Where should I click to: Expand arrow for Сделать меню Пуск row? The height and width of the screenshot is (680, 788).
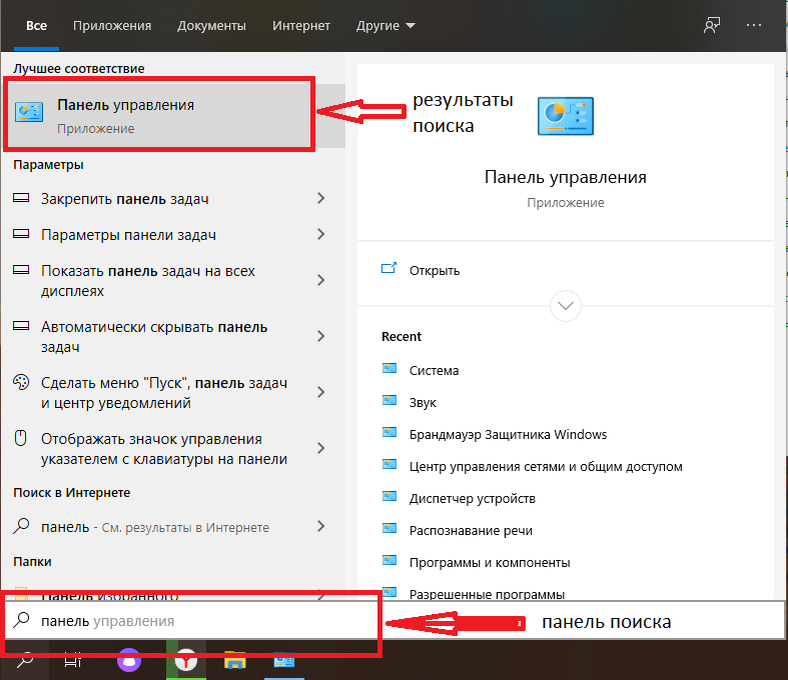pos(321,392)
